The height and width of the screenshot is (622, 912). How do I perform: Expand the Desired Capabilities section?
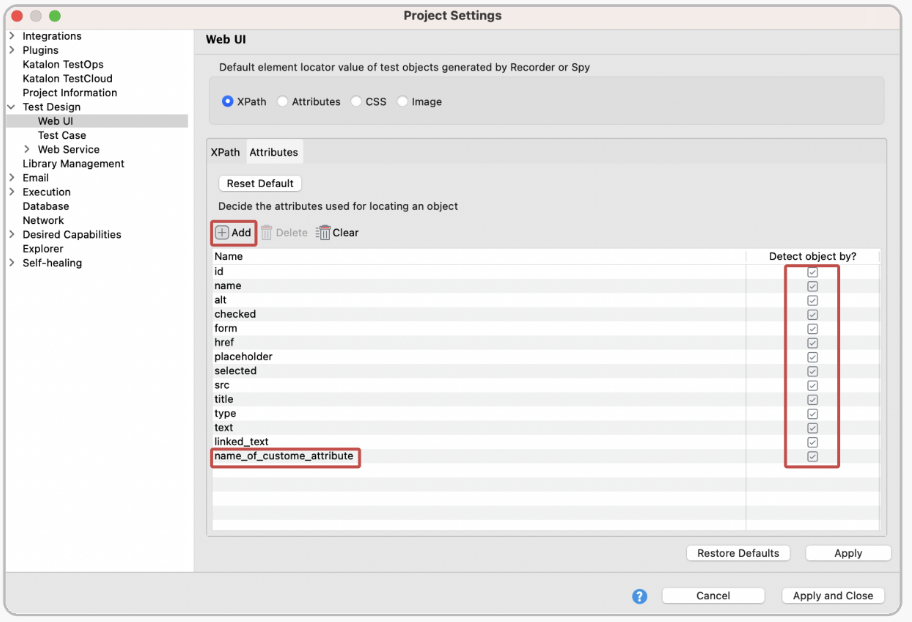pos(10,234)
